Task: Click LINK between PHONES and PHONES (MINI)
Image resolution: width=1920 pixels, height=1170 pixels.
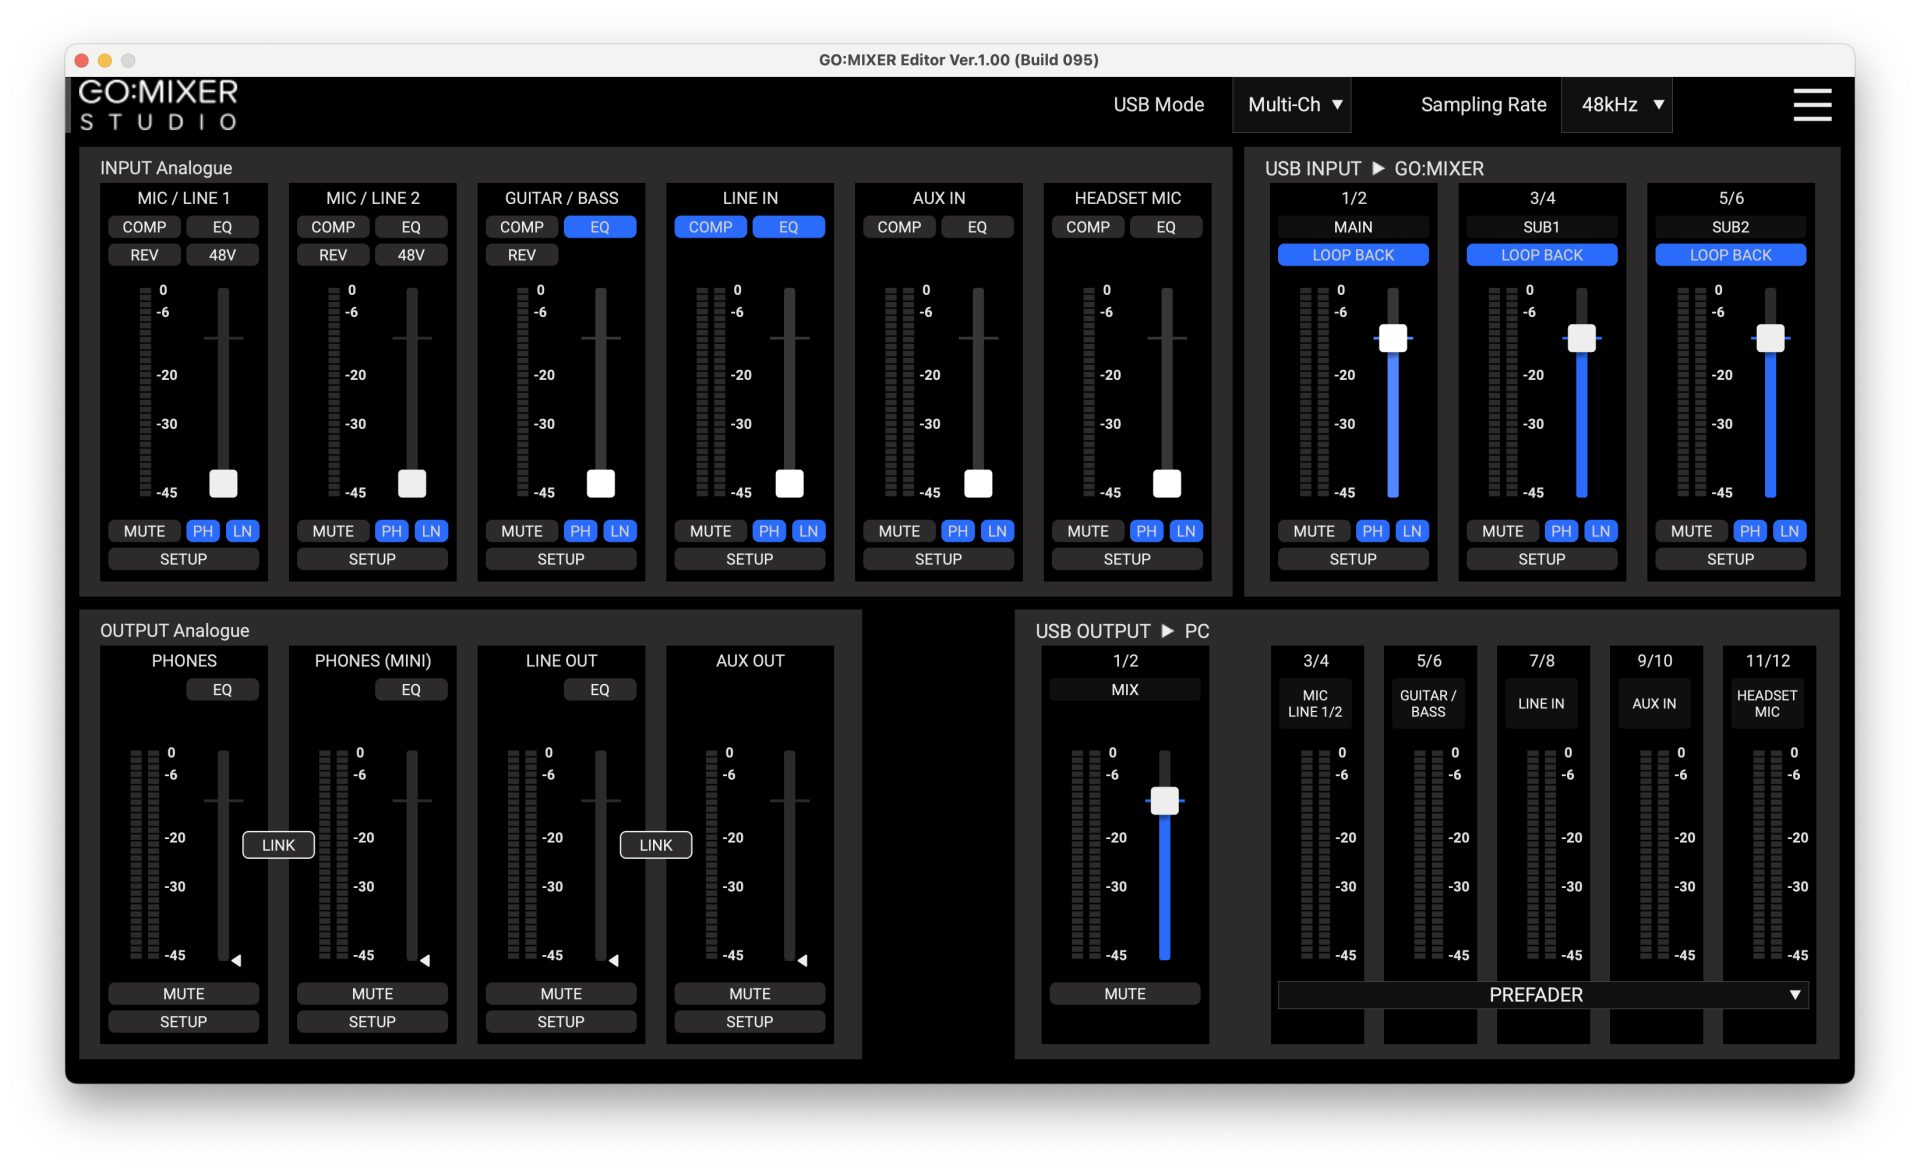Action: 278,845
